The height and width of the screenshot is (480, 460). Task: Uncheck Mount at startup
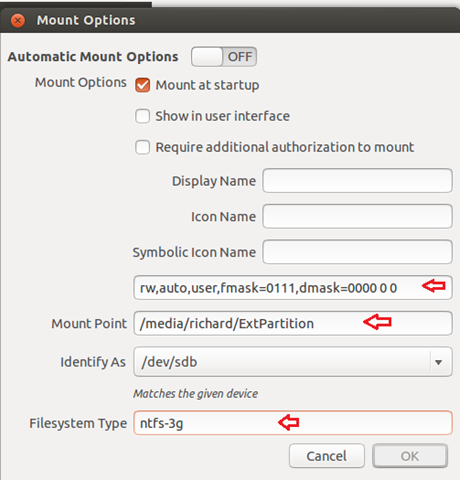click(x=143, y=85)
